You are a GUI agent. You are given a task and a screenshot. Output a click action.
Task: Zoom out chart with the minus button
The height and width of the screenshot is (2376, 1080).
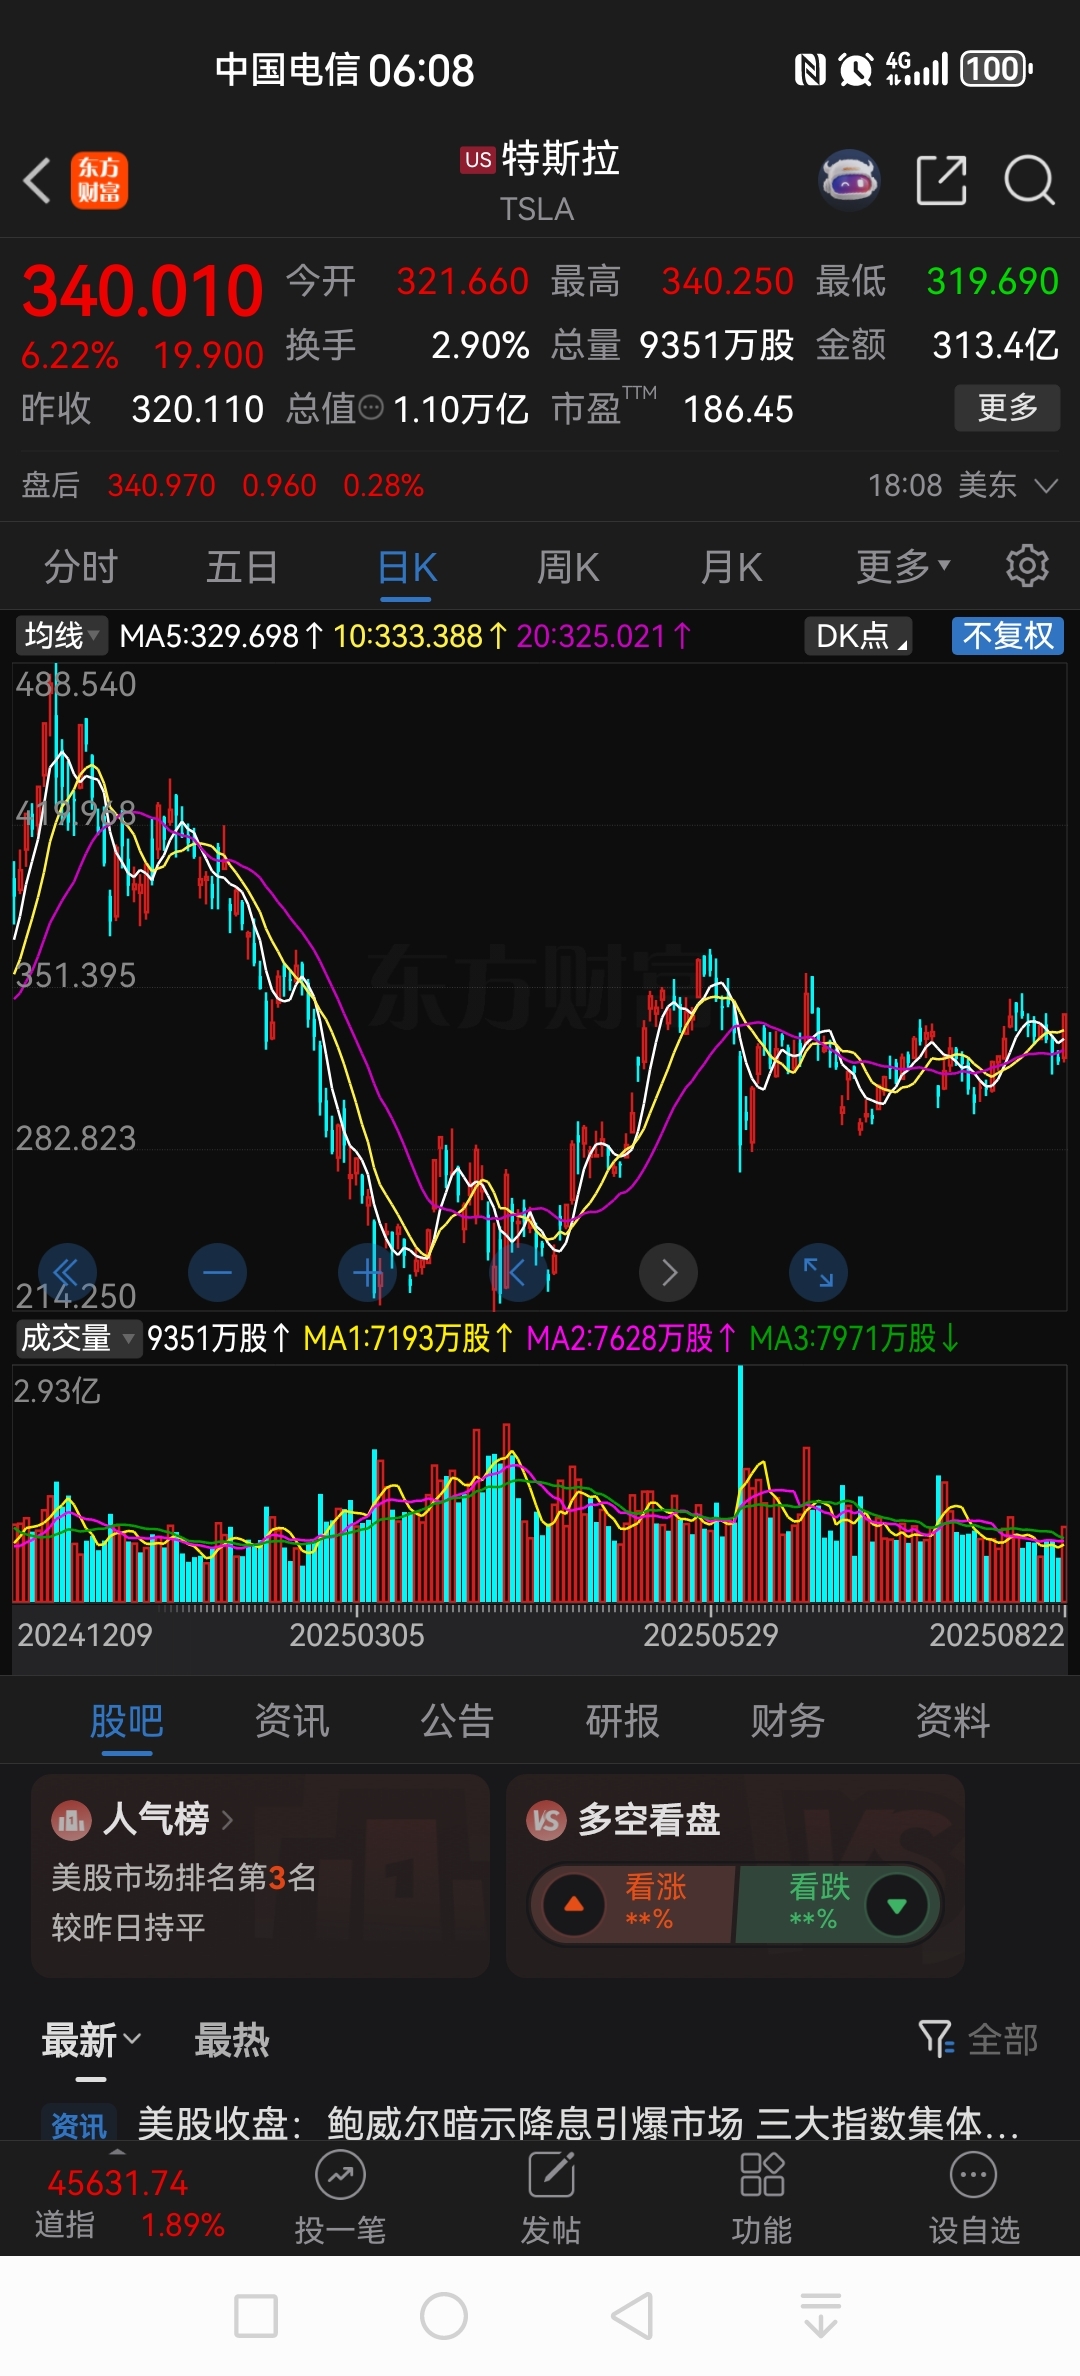217,1272
